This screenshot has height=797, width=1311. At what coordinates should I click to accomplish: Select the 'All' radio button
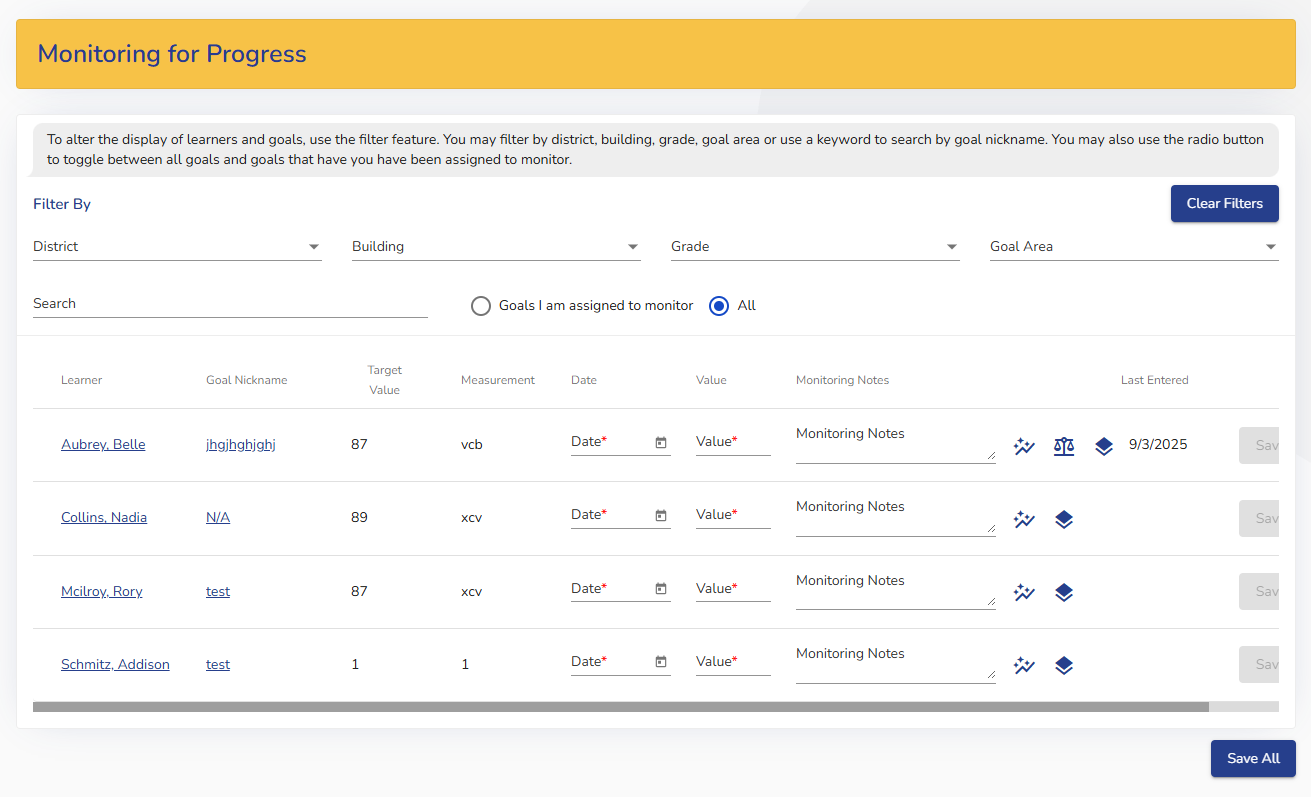[718, 306]
